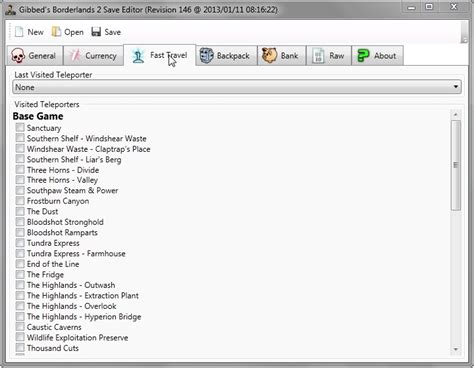
Task: Check Southern Shelf - Windshear Waste
Action: [20, 138]
